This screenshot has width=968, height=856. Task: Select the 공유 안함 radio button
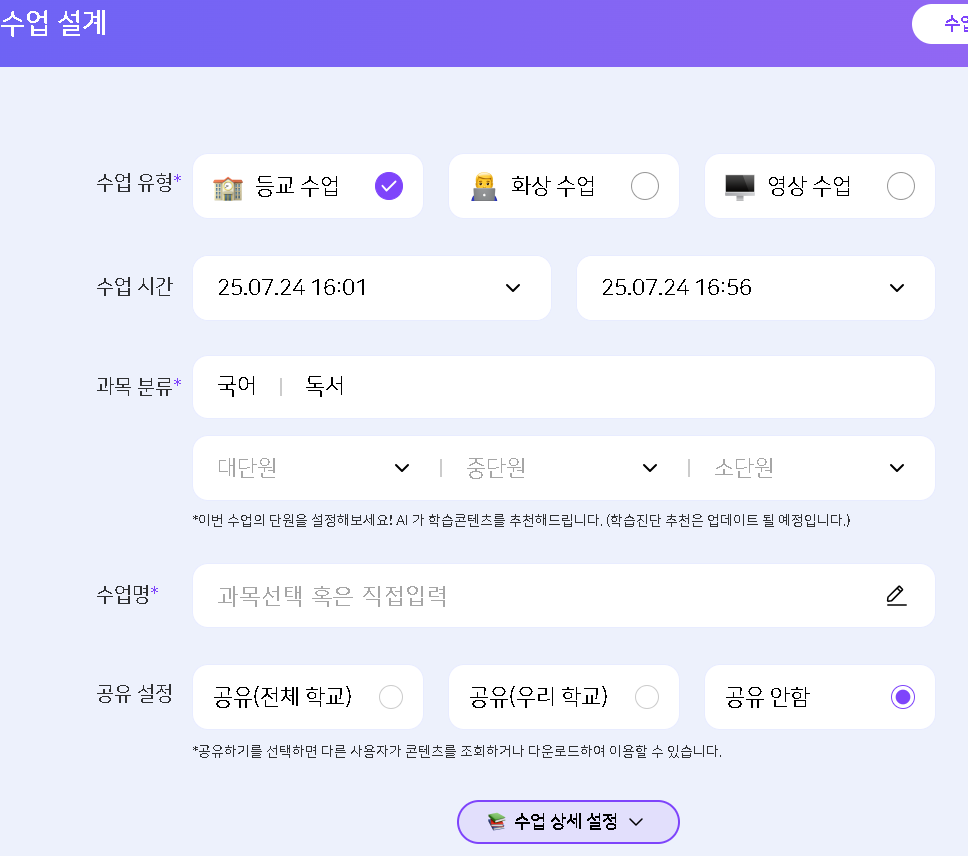[903, 697]
